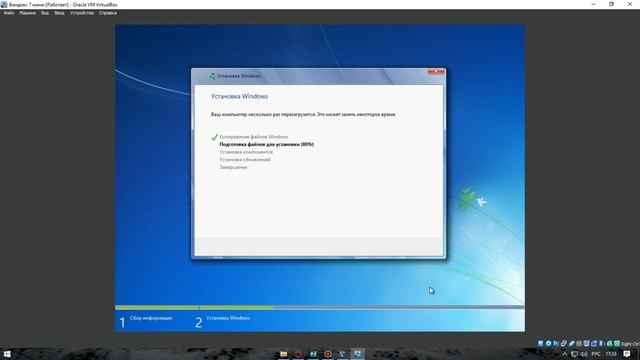Click the USB indicator in VirtualBox status bar
640x360 pixels.
(x=571, y=344)
